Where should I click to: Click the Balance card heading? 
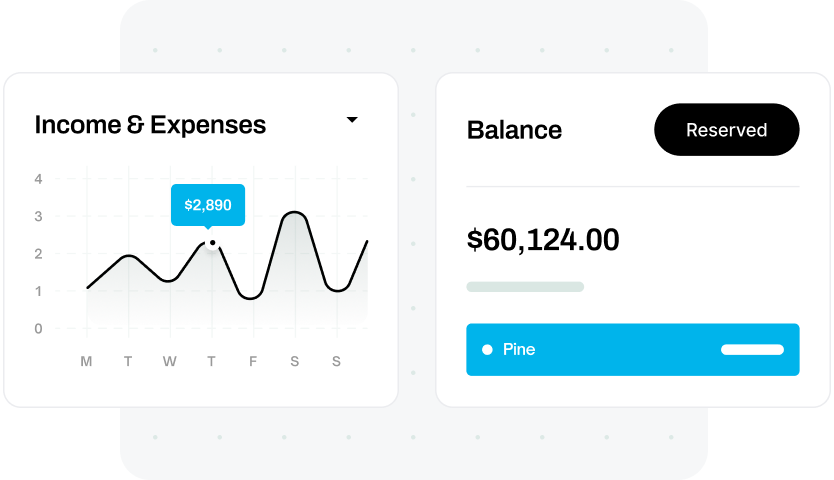514,130
